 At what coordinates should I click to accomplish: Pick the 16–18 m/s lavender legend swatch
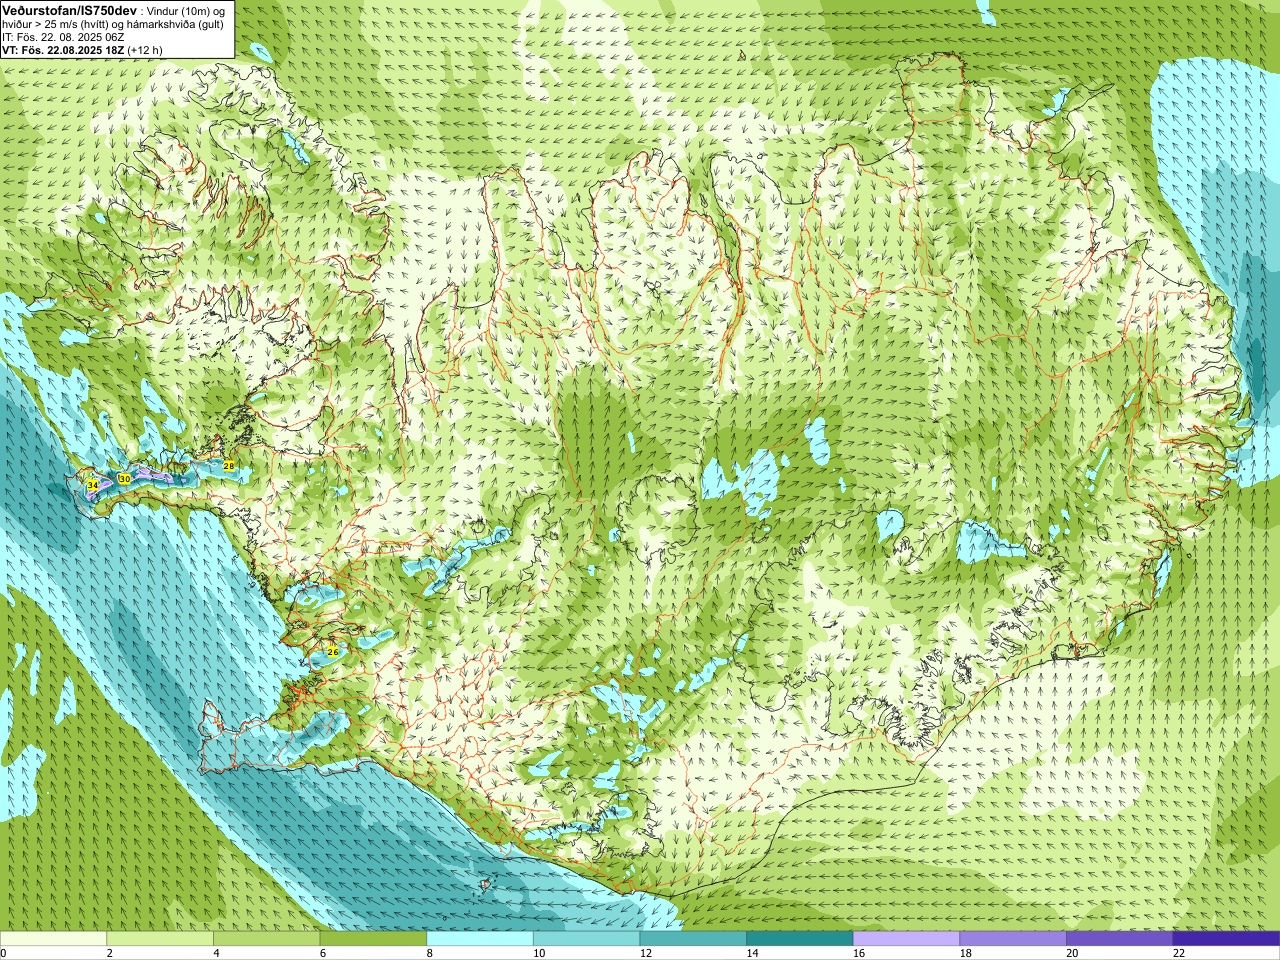(x=906, y=939)
